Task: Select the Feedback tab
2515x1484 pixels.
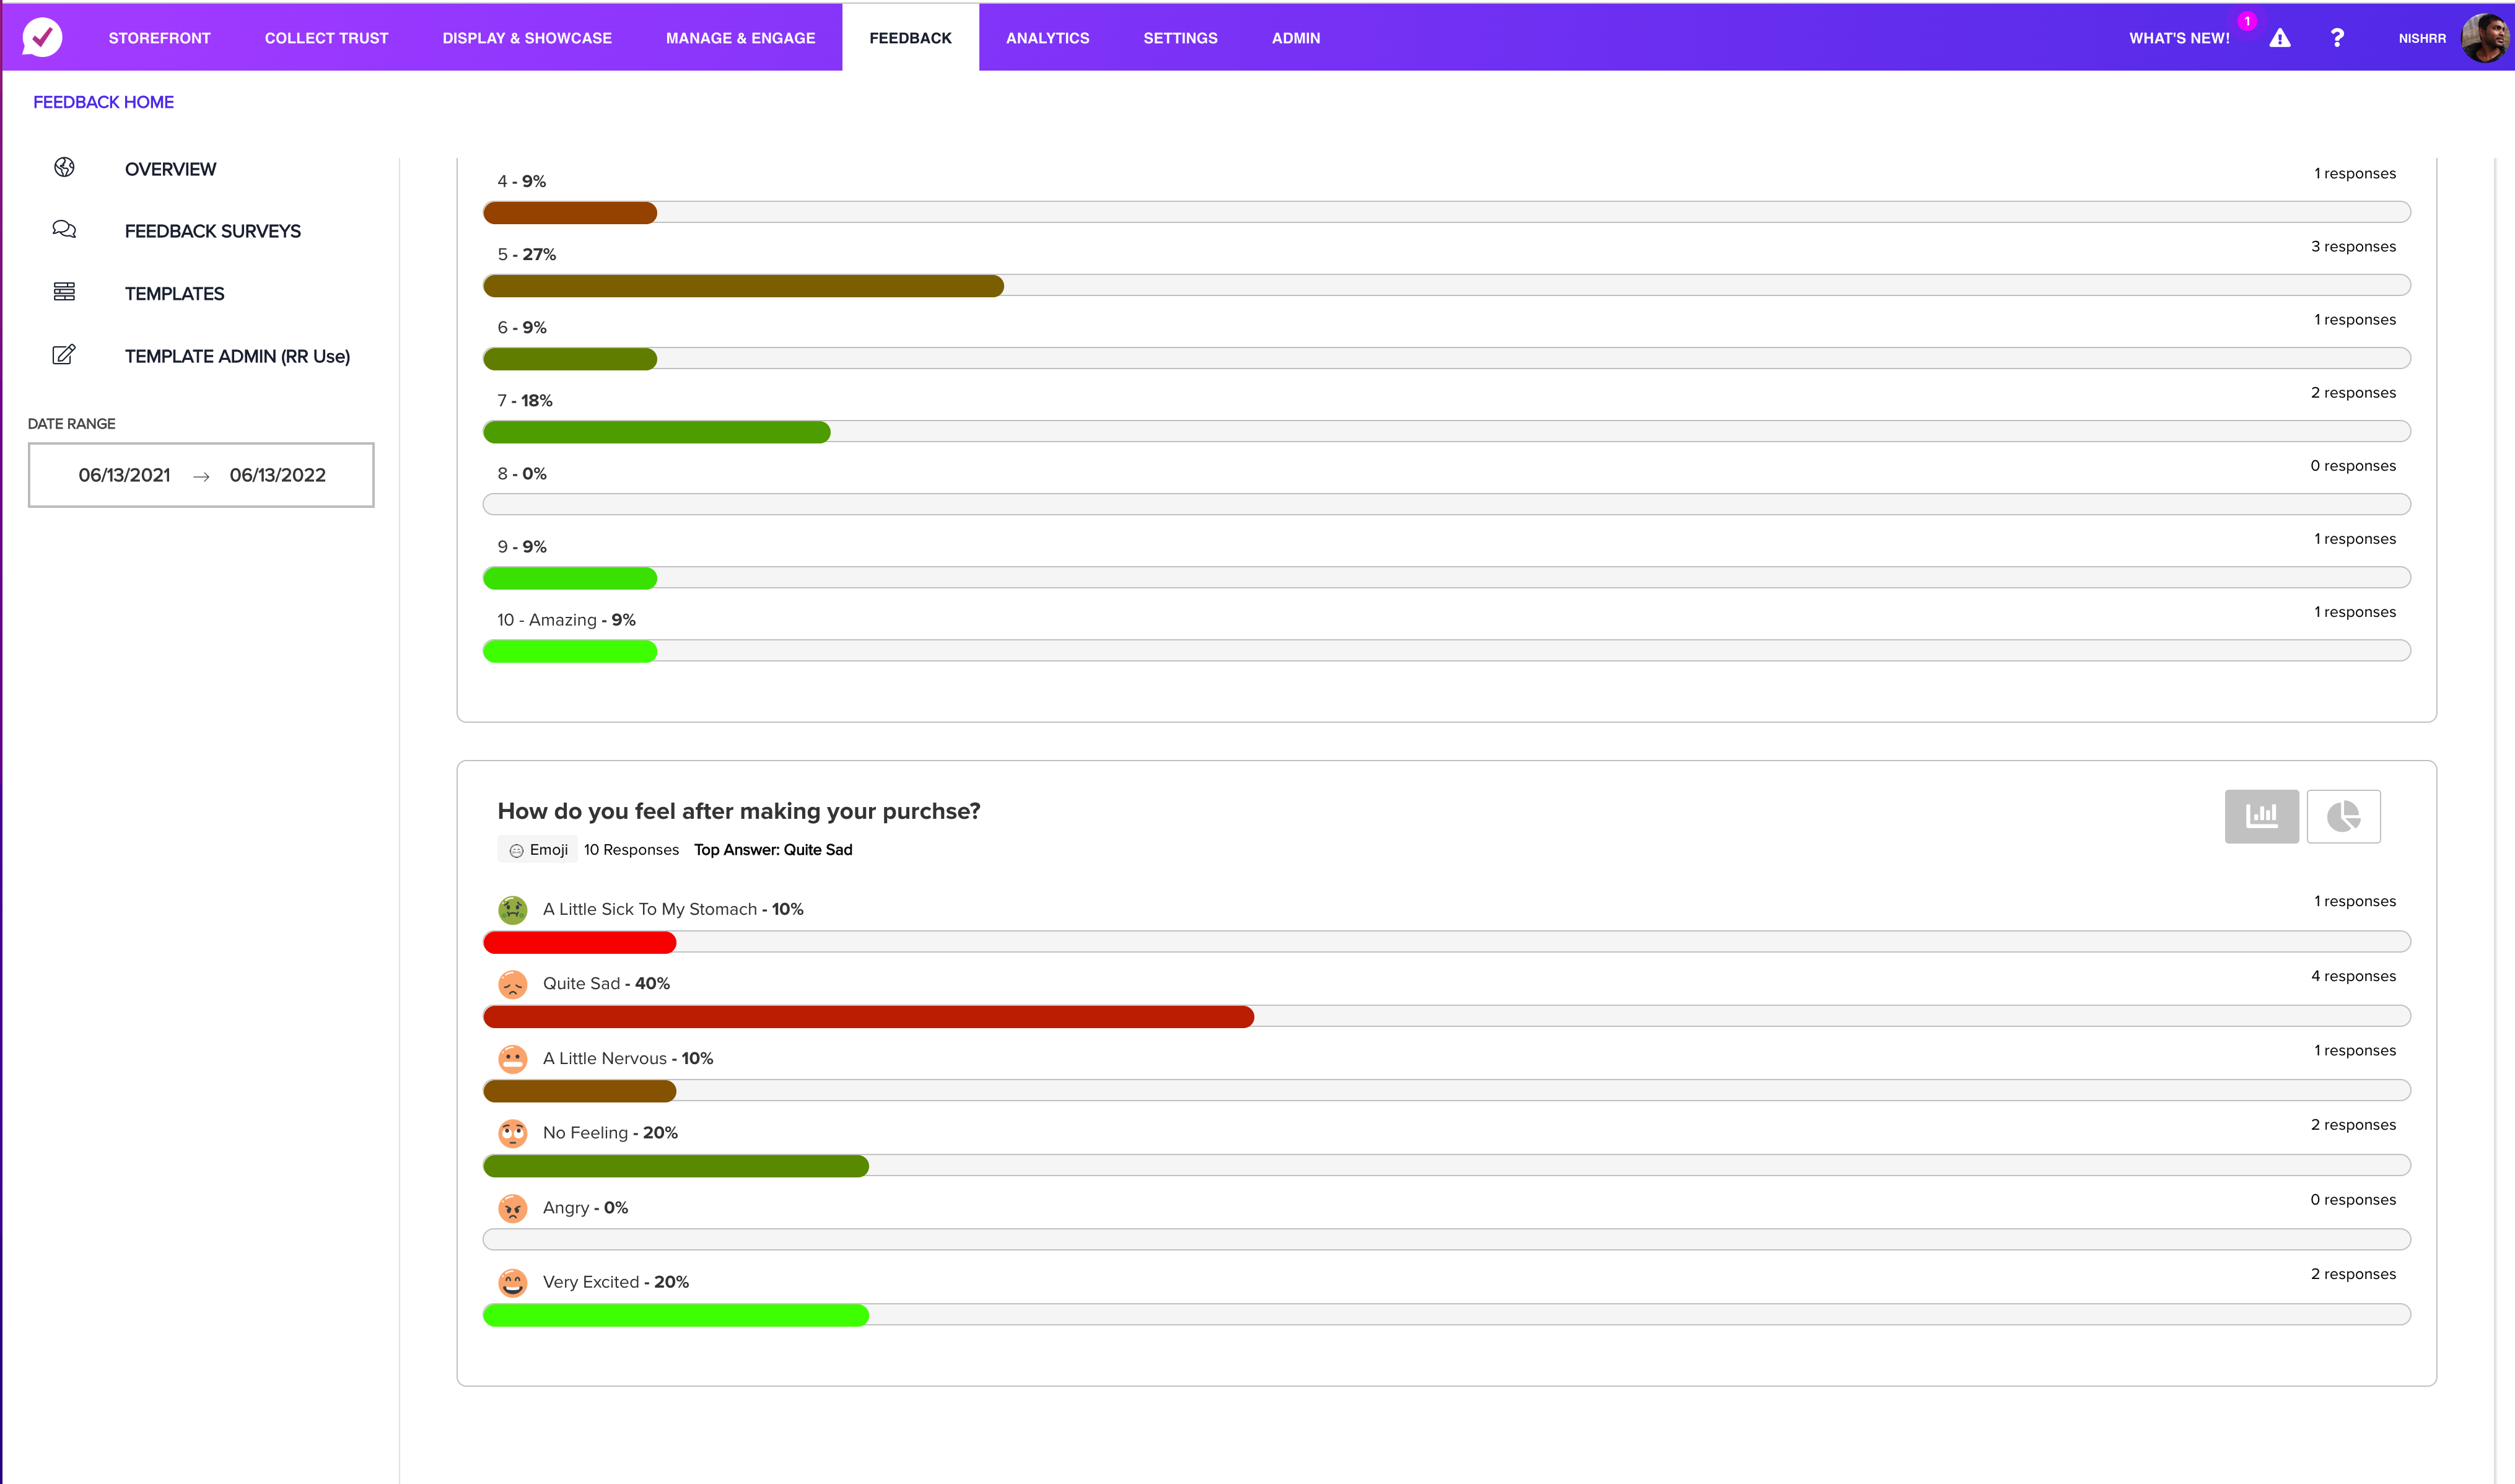Action: coord(910,38)
